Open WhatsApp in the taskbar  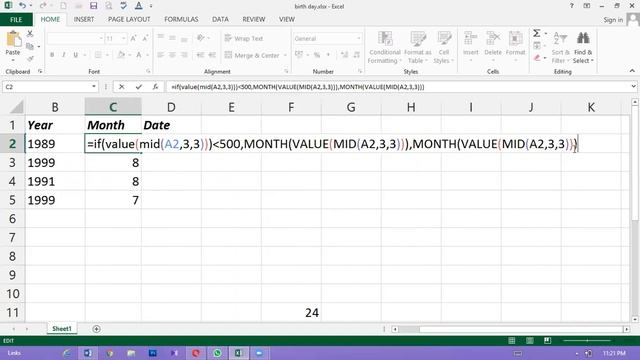pos(217,353)
